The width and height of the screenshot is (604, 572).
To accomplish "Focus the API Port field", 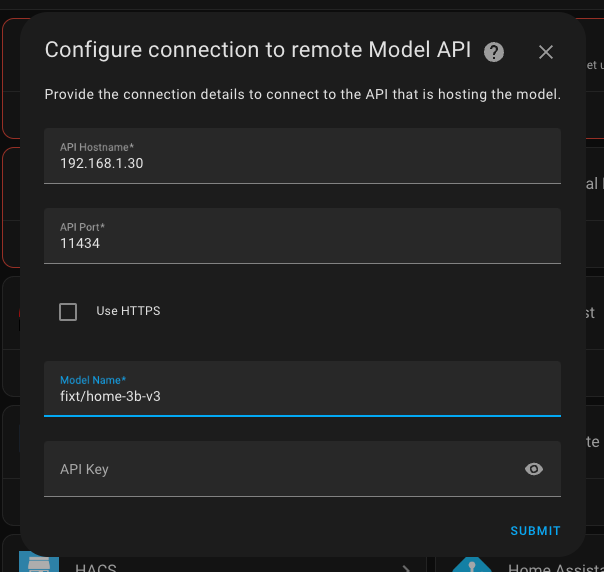I will (x=302, y=236).
